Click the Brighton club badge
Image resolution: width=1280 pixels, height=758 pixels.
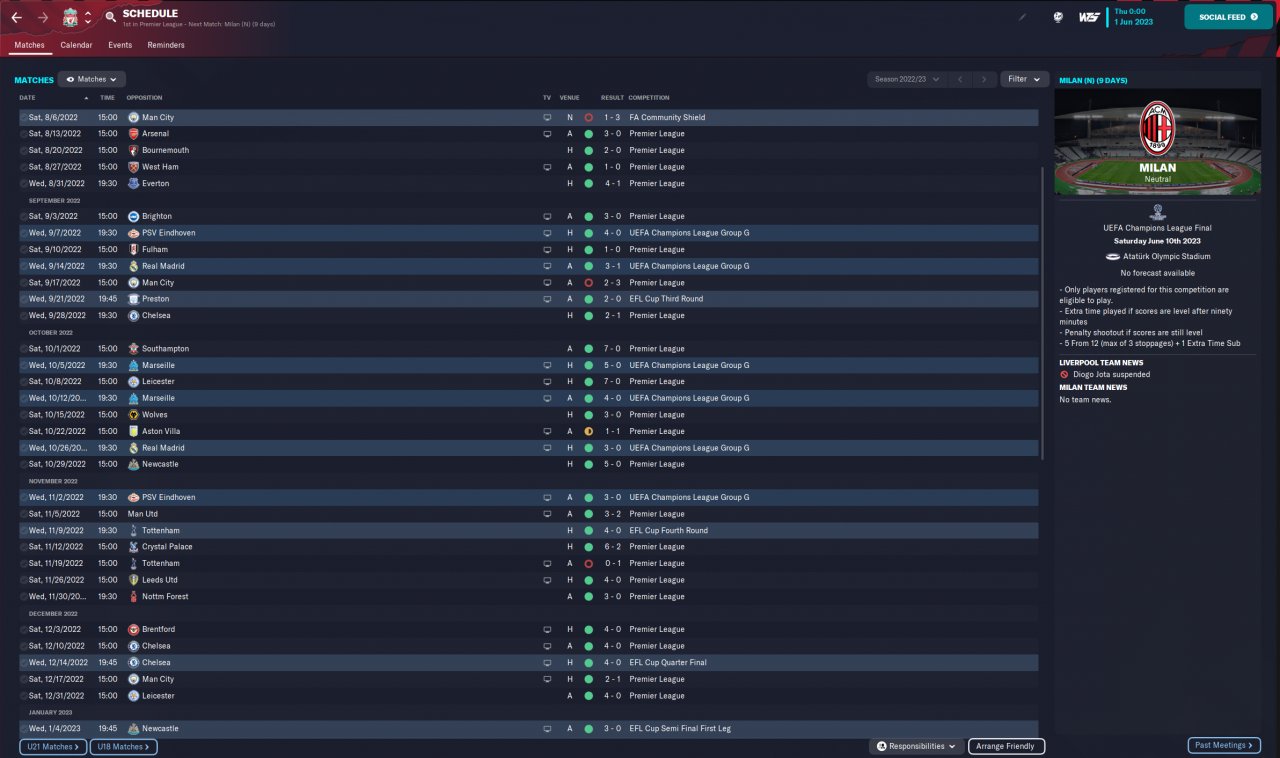coord(133,216)
